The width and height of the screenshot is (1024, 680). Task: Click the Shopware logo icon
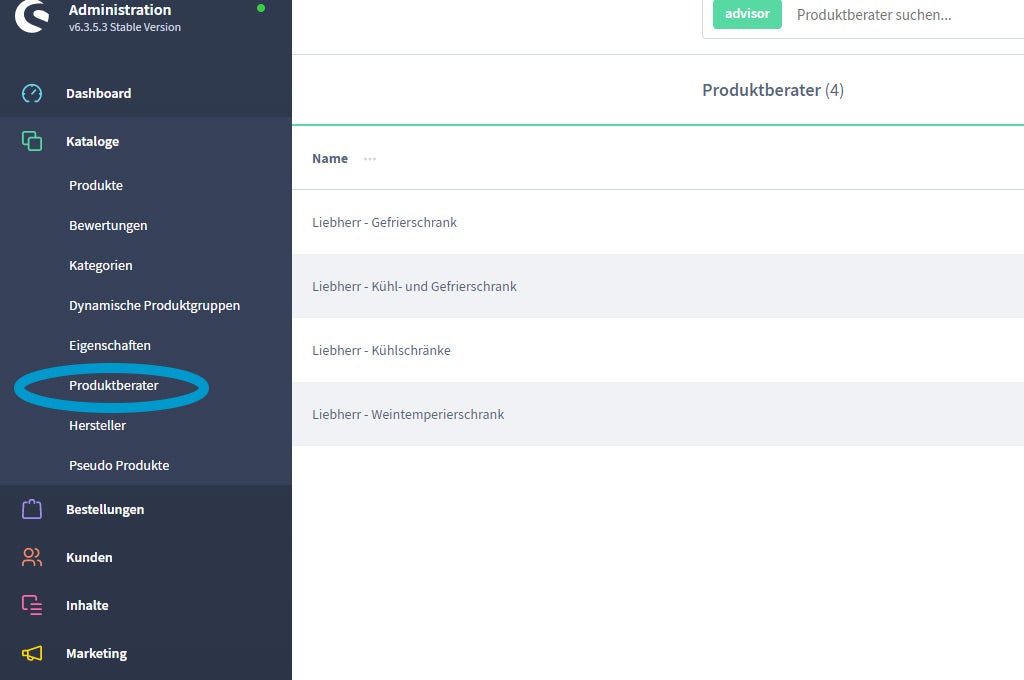(x=32, y=16)
